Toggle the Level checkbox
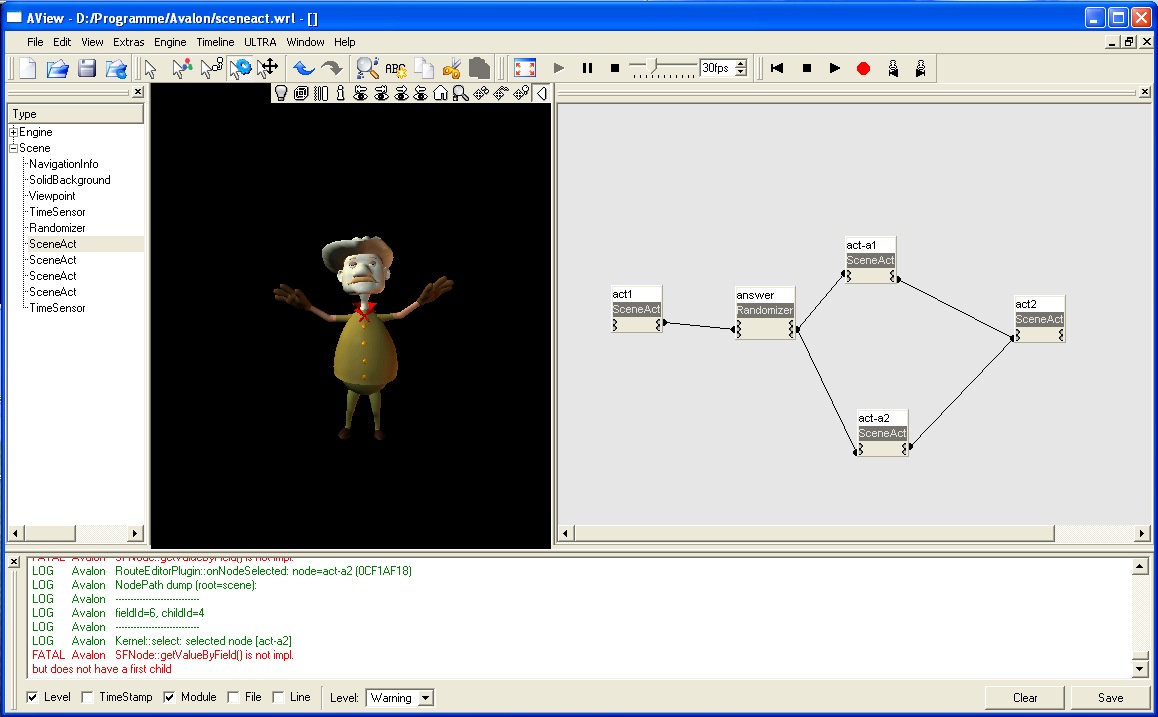Screen dimensions: 1158x717 32,697
